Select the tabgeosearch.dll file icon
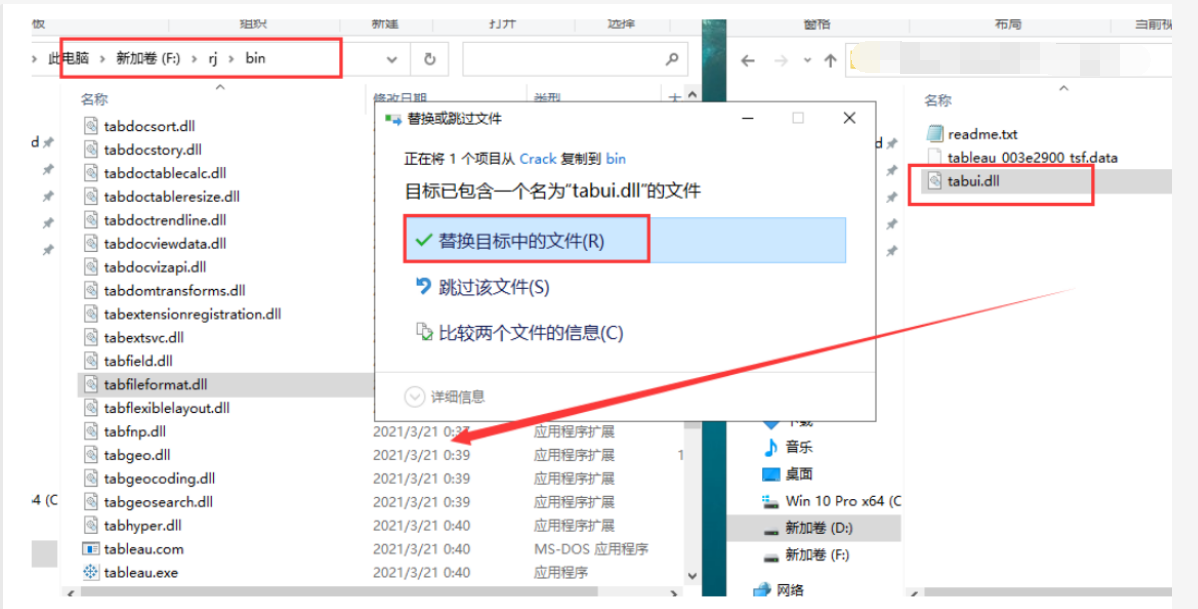 91,502
